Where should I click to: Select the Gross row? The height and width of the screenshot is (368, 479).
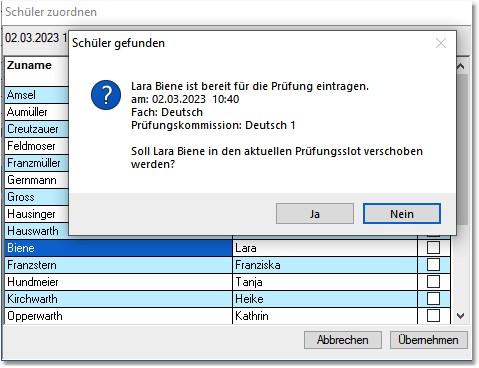37,197
